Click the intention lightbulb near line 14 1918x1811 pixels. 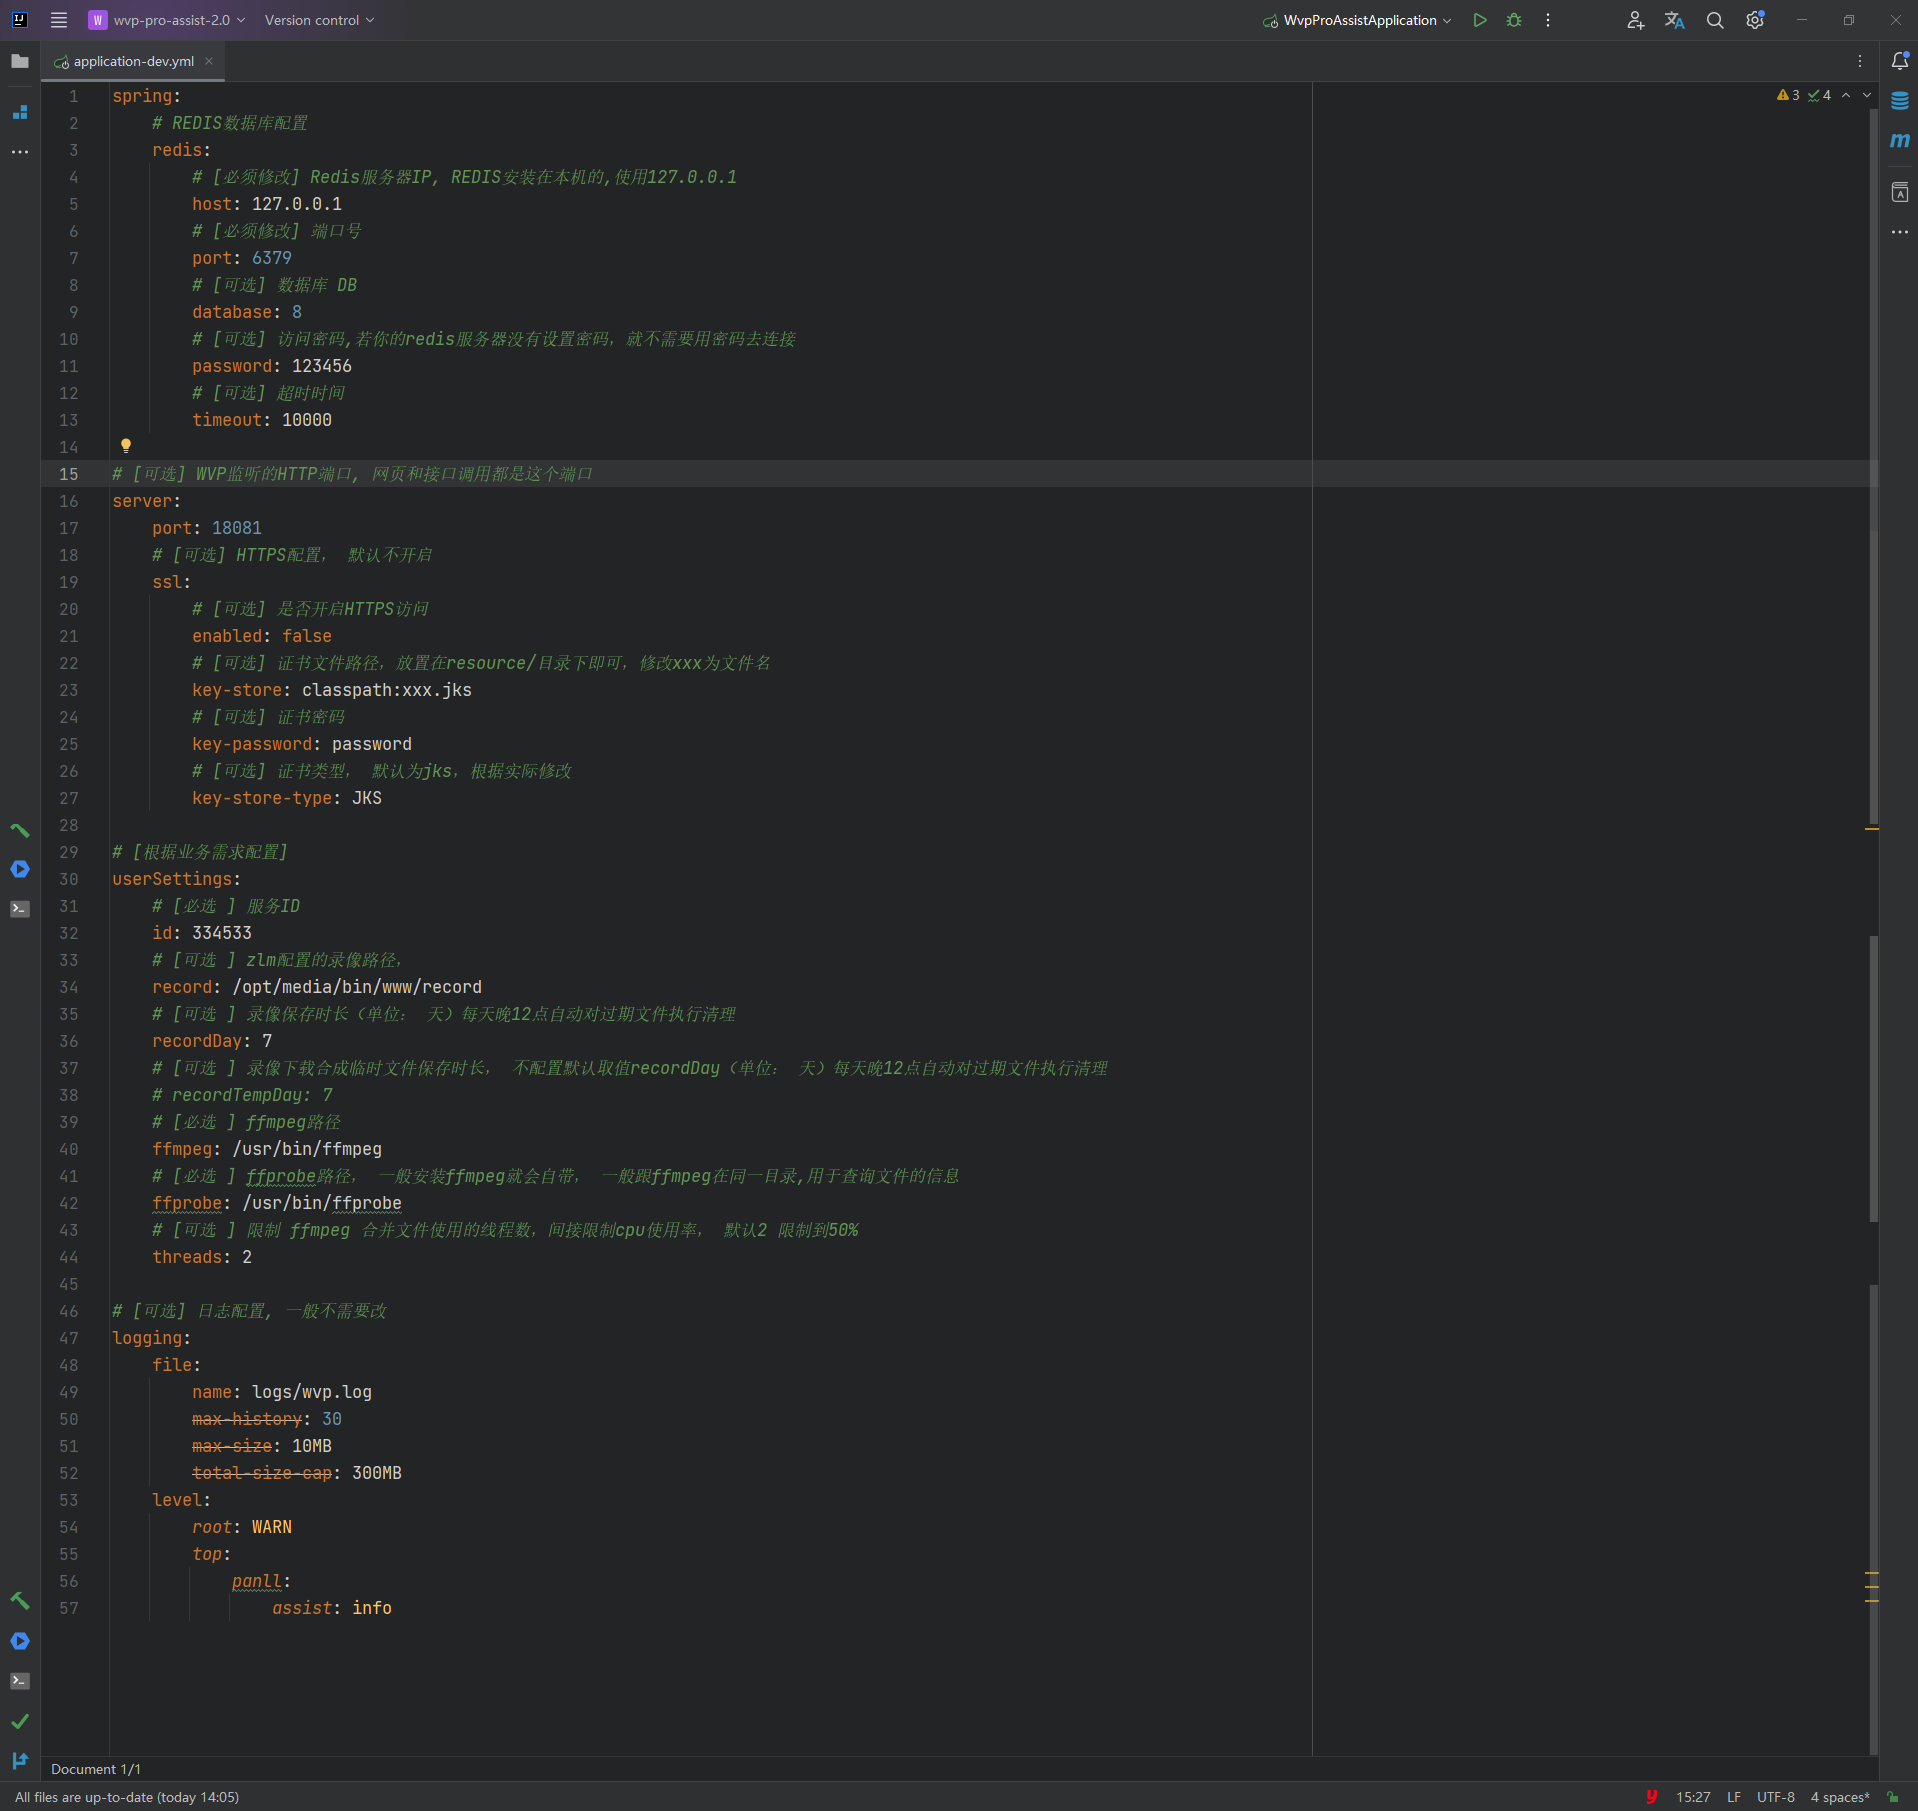click(126, 446)
